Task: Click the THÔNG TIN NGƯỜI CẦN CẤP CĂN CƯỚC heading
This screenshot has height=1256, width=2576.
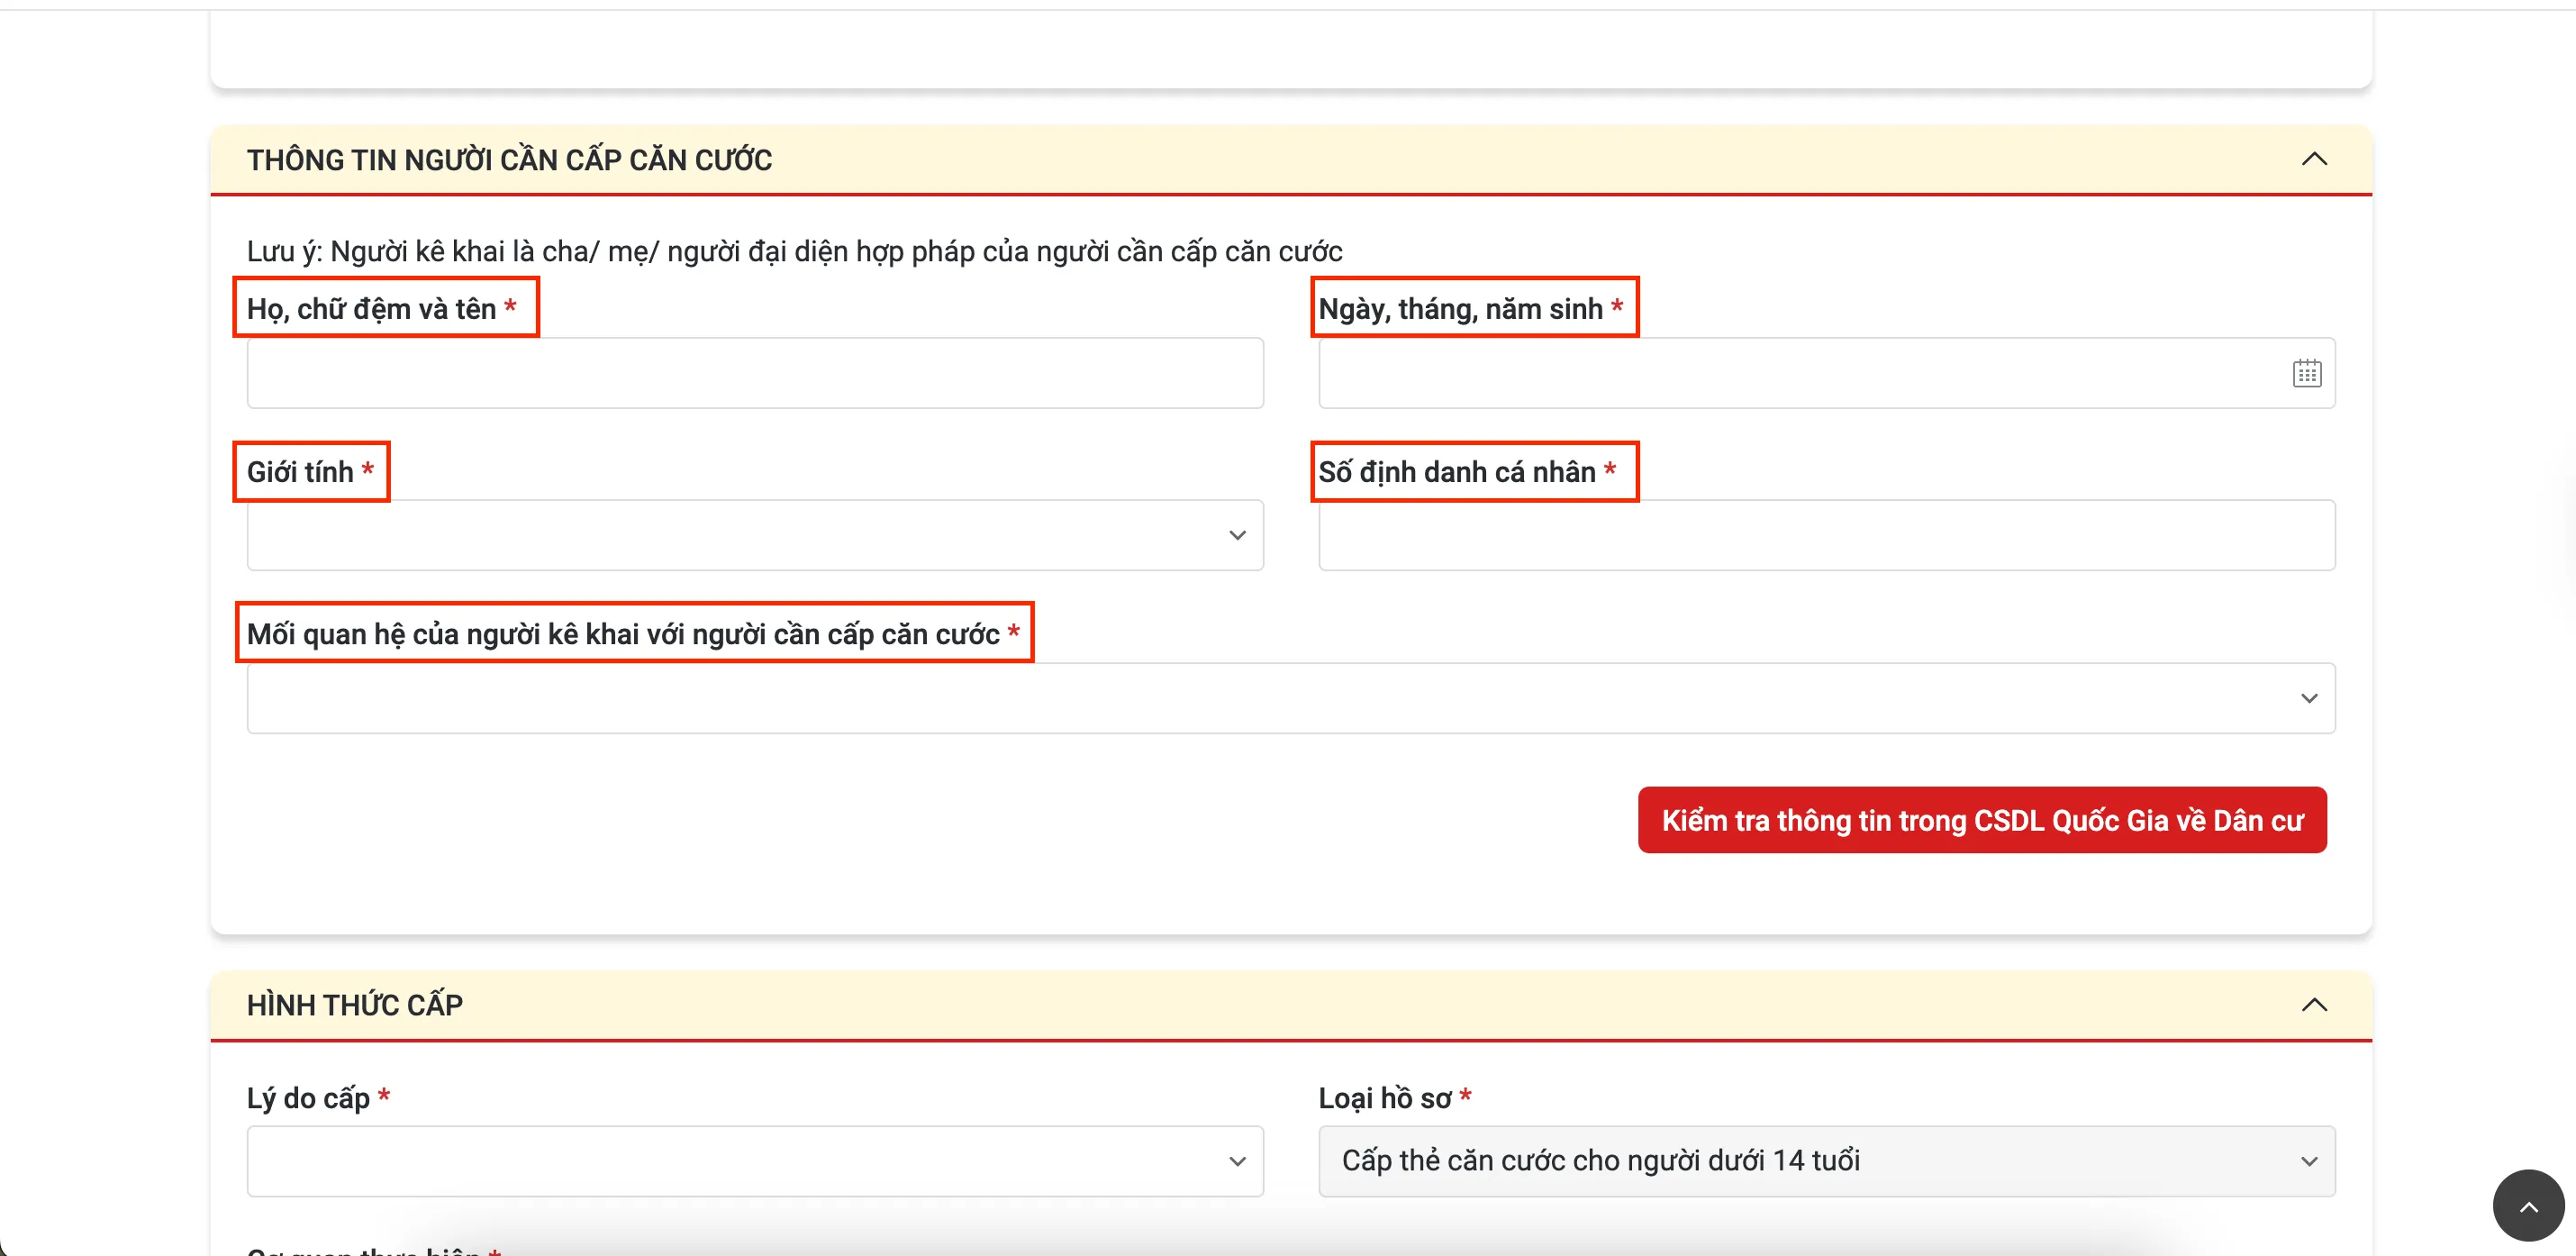Action: pos(509,160)
